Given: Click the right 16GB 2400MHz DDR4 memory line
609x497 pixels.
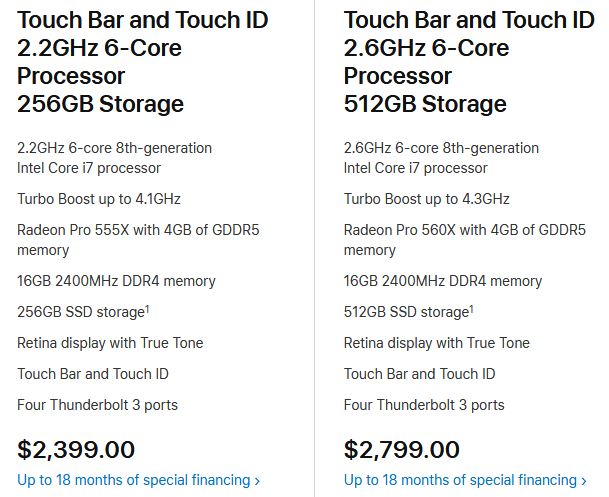Looking at the screenshot, I should [x=443, y=281].
